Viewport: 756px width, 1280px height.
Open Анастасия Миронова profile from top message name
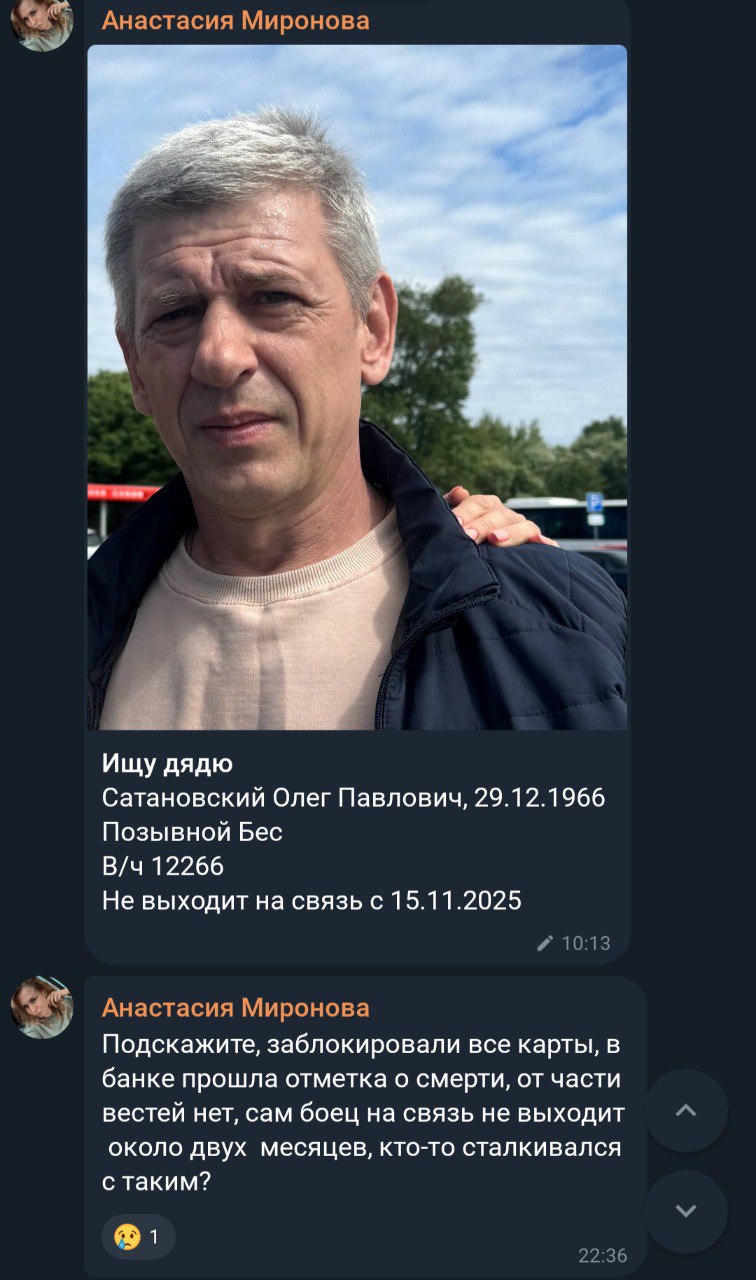pos(236,20)
